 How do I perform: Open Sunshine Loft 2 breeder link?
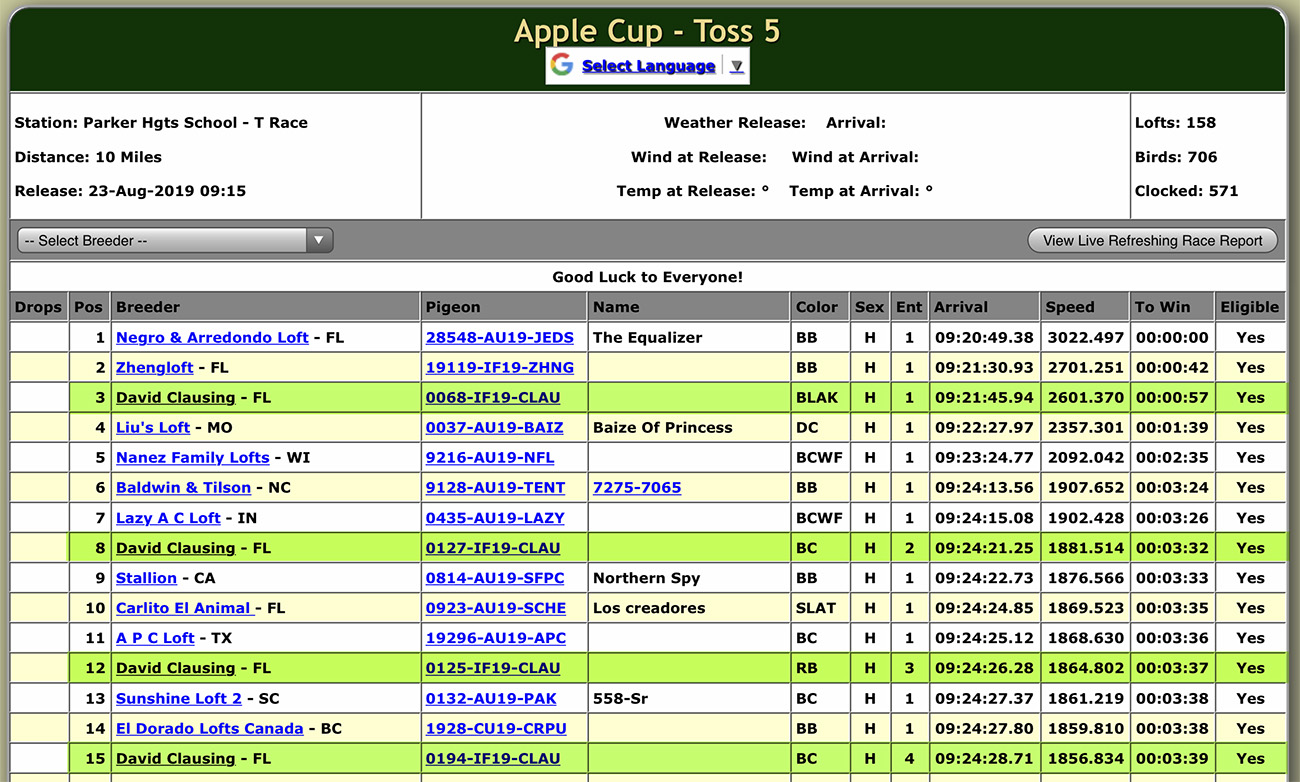[x=178, y=698]
